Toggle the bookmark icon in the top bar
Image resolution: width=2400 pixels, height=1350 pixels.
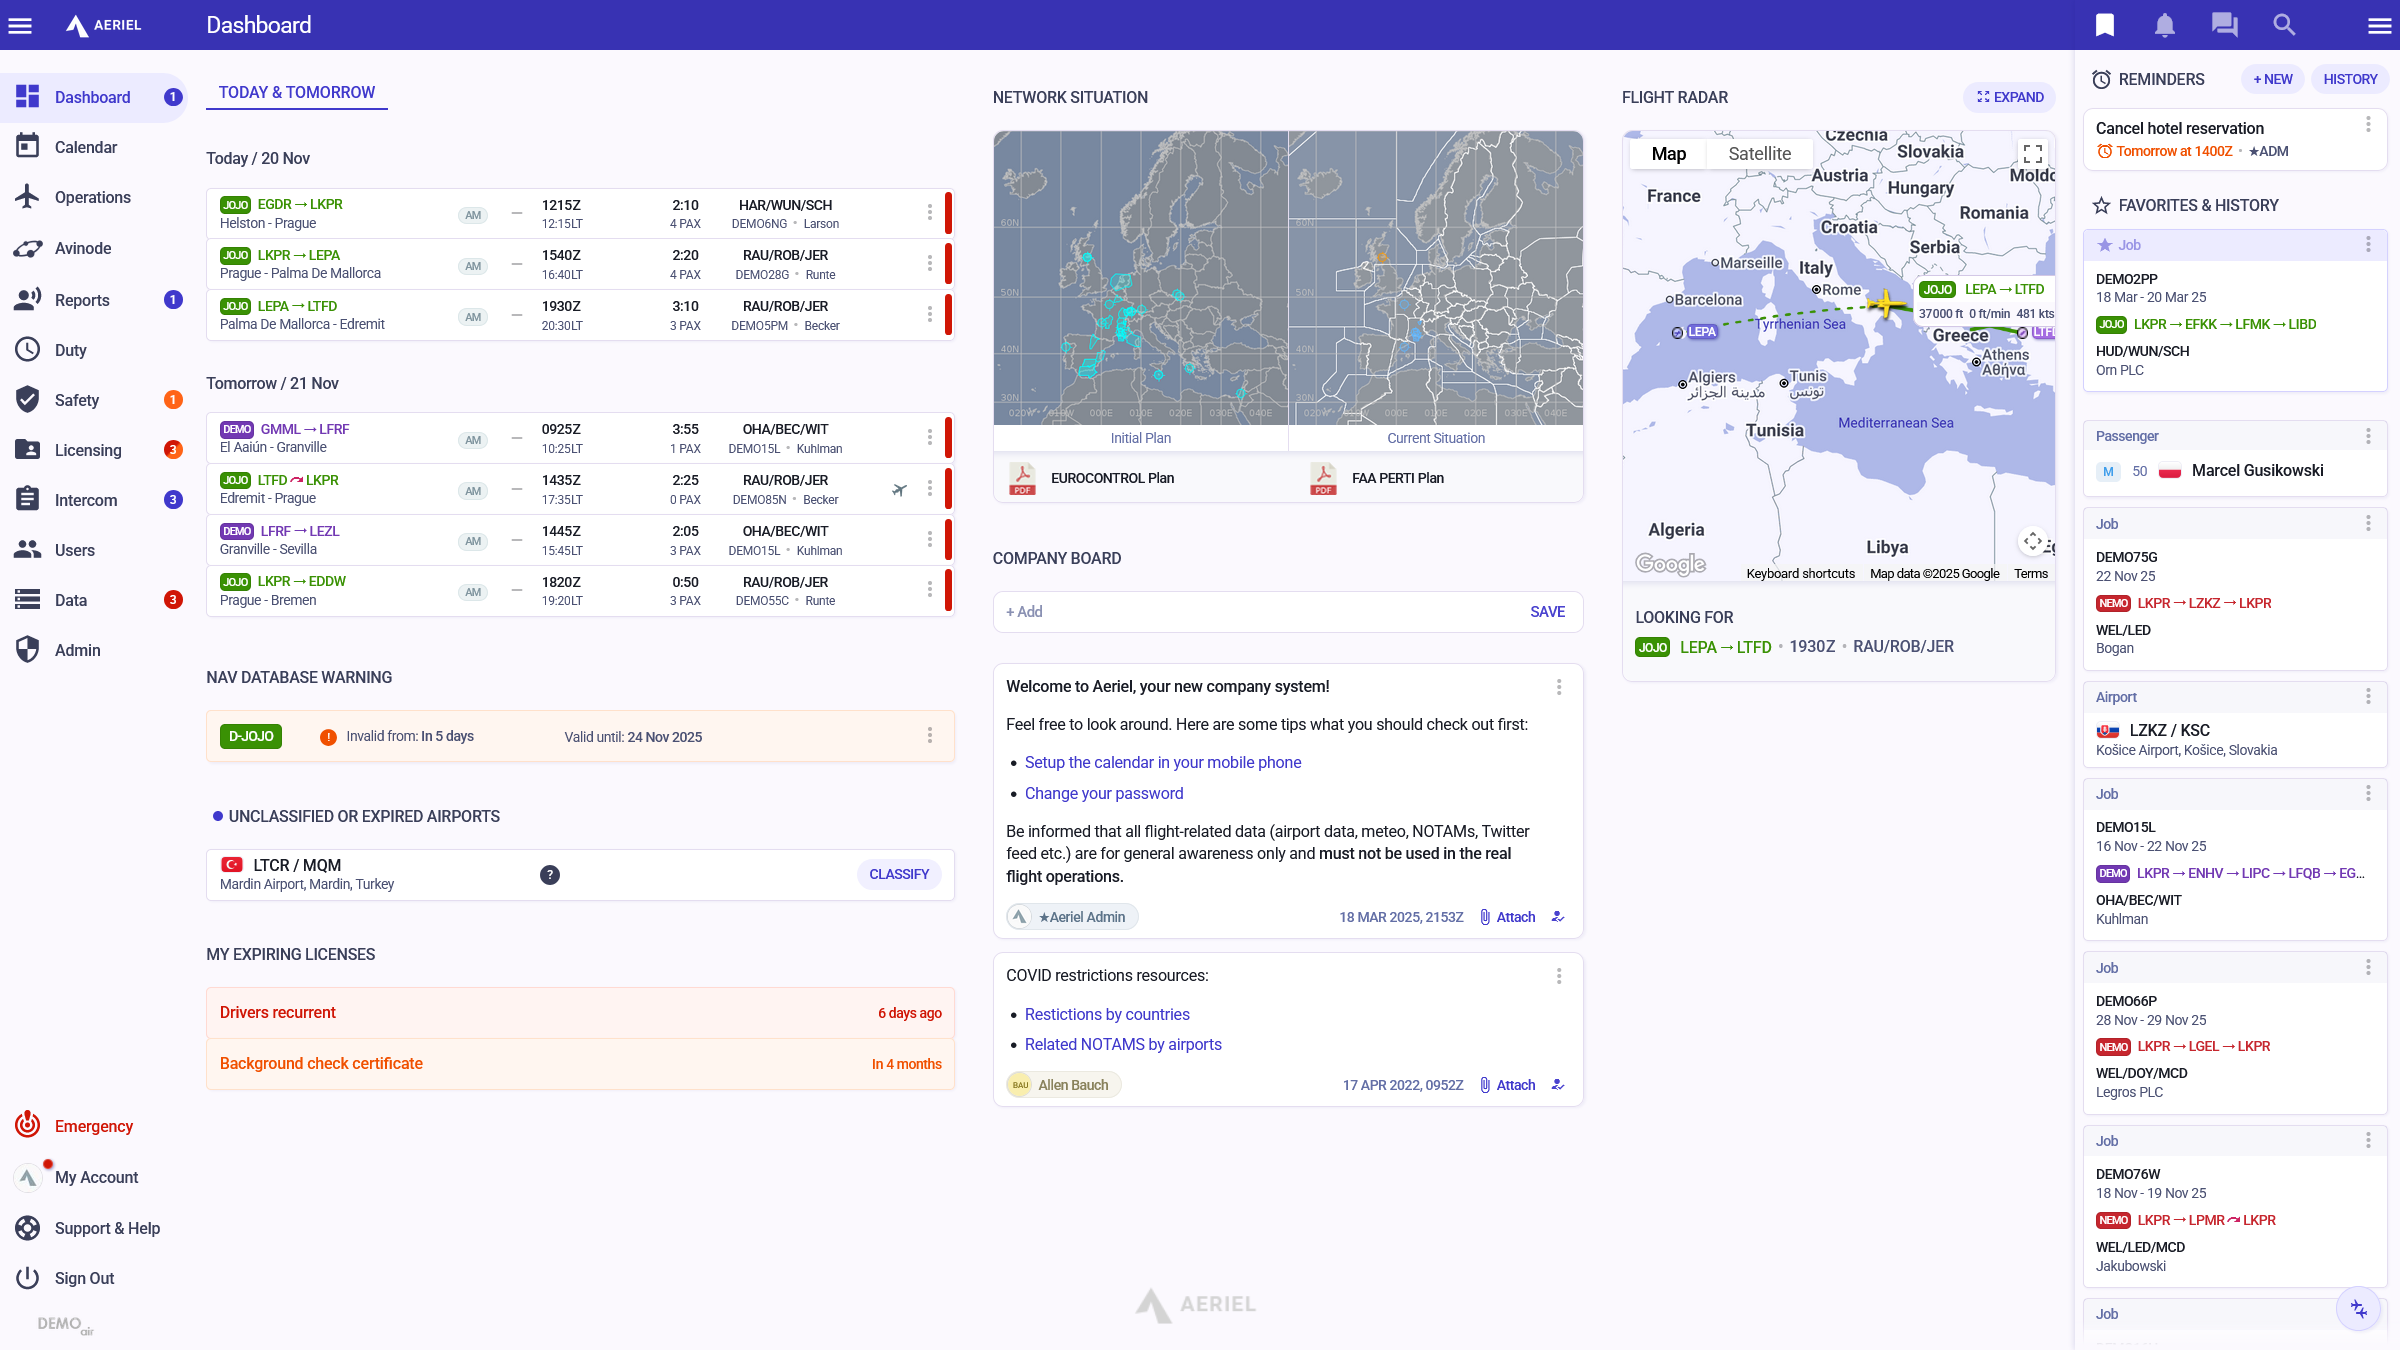2104,24
